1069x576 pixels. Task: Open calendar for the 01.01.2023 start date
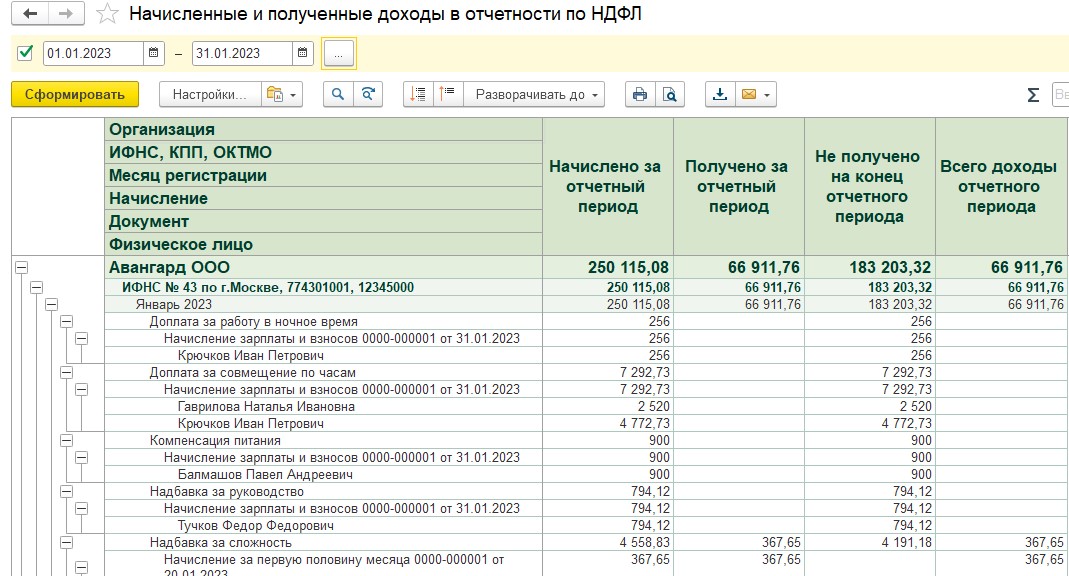(153, 53)
